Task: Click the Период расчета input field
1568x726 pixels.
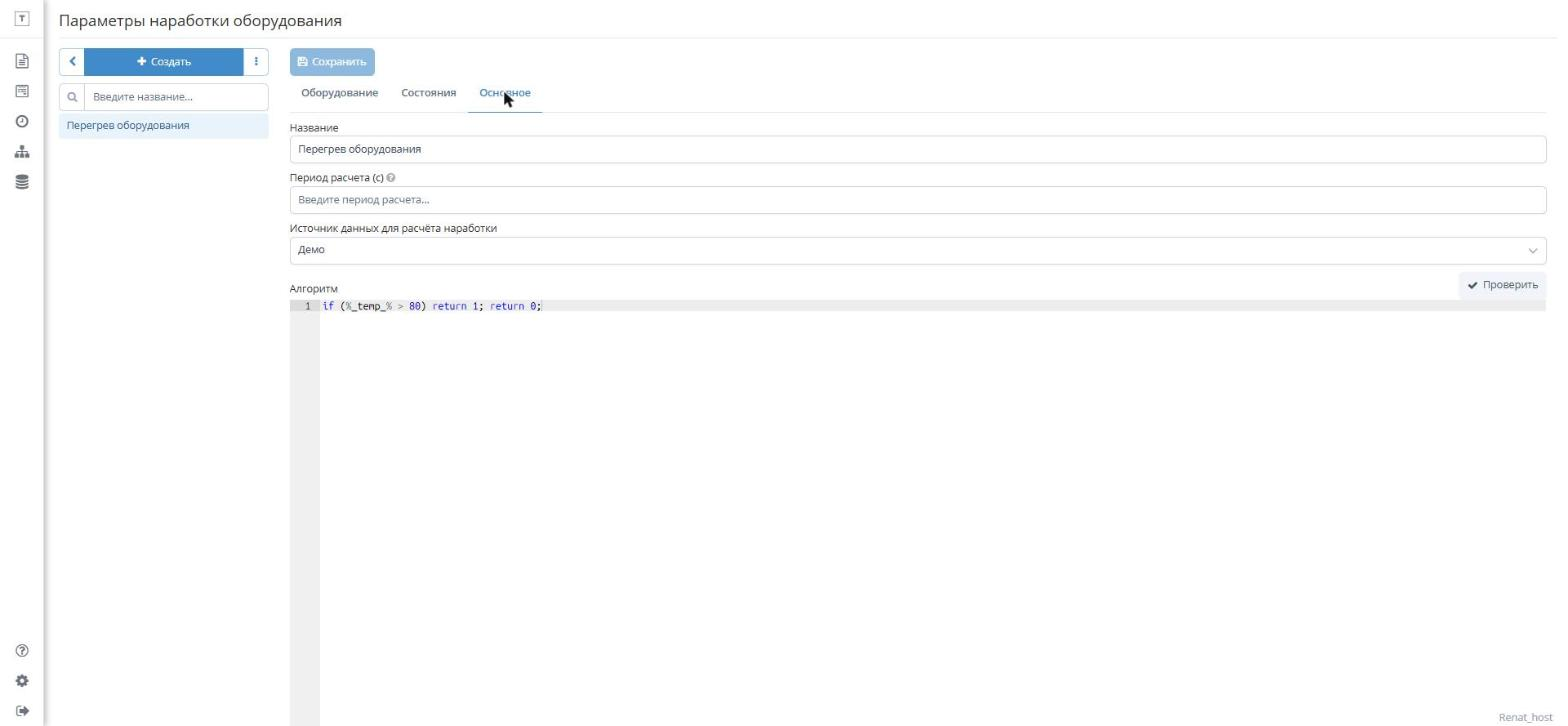Action: click(x=917, y=200)
